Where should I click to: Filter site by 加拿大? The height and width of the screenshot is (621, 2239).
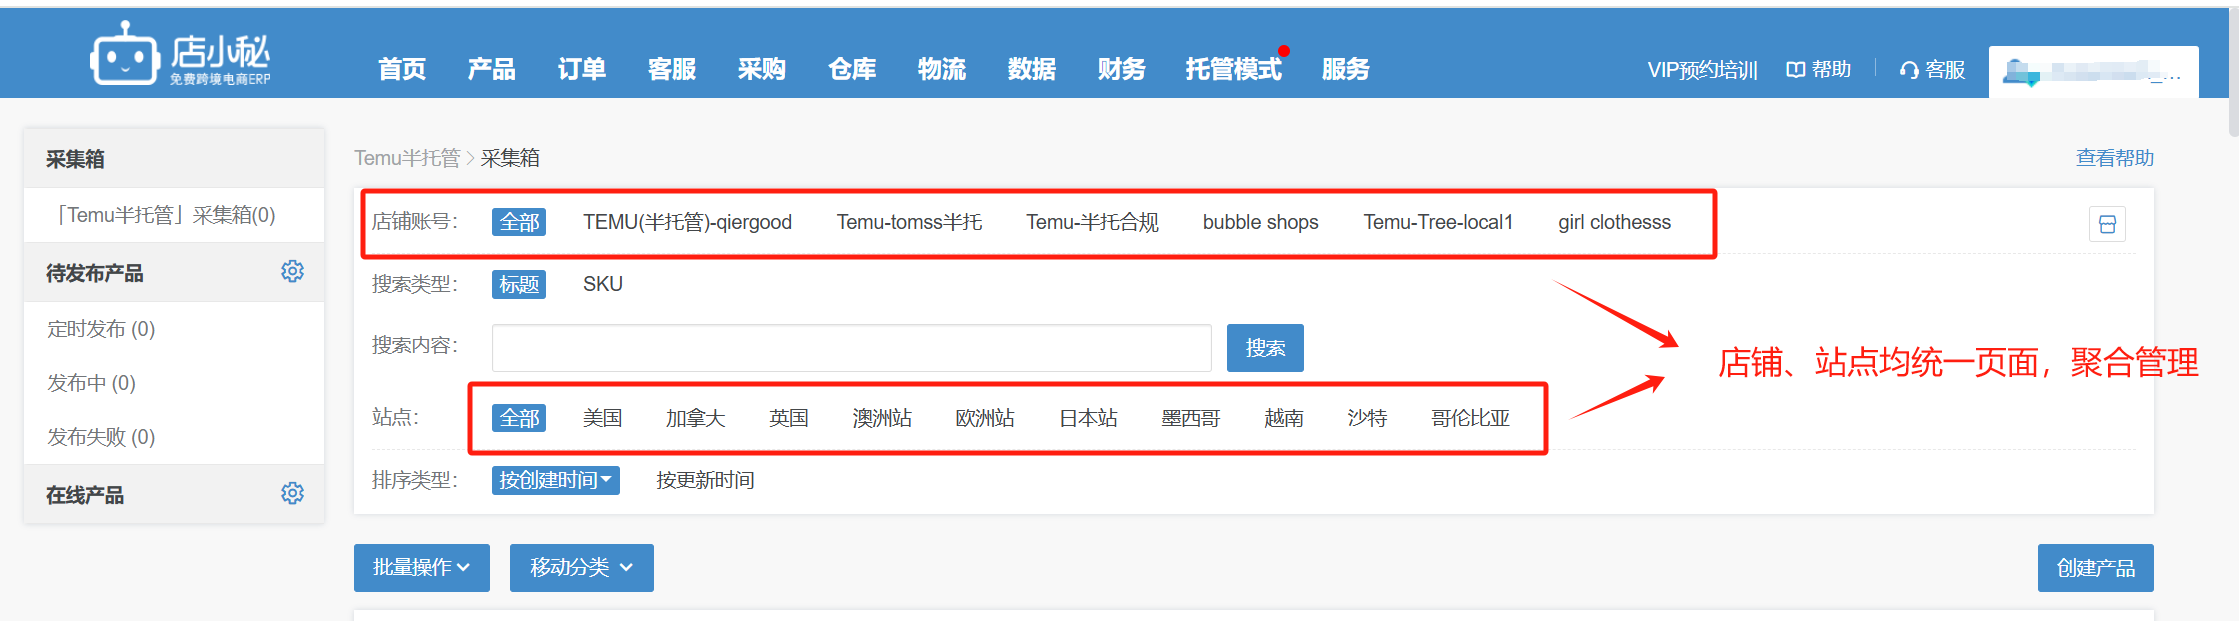695,418
